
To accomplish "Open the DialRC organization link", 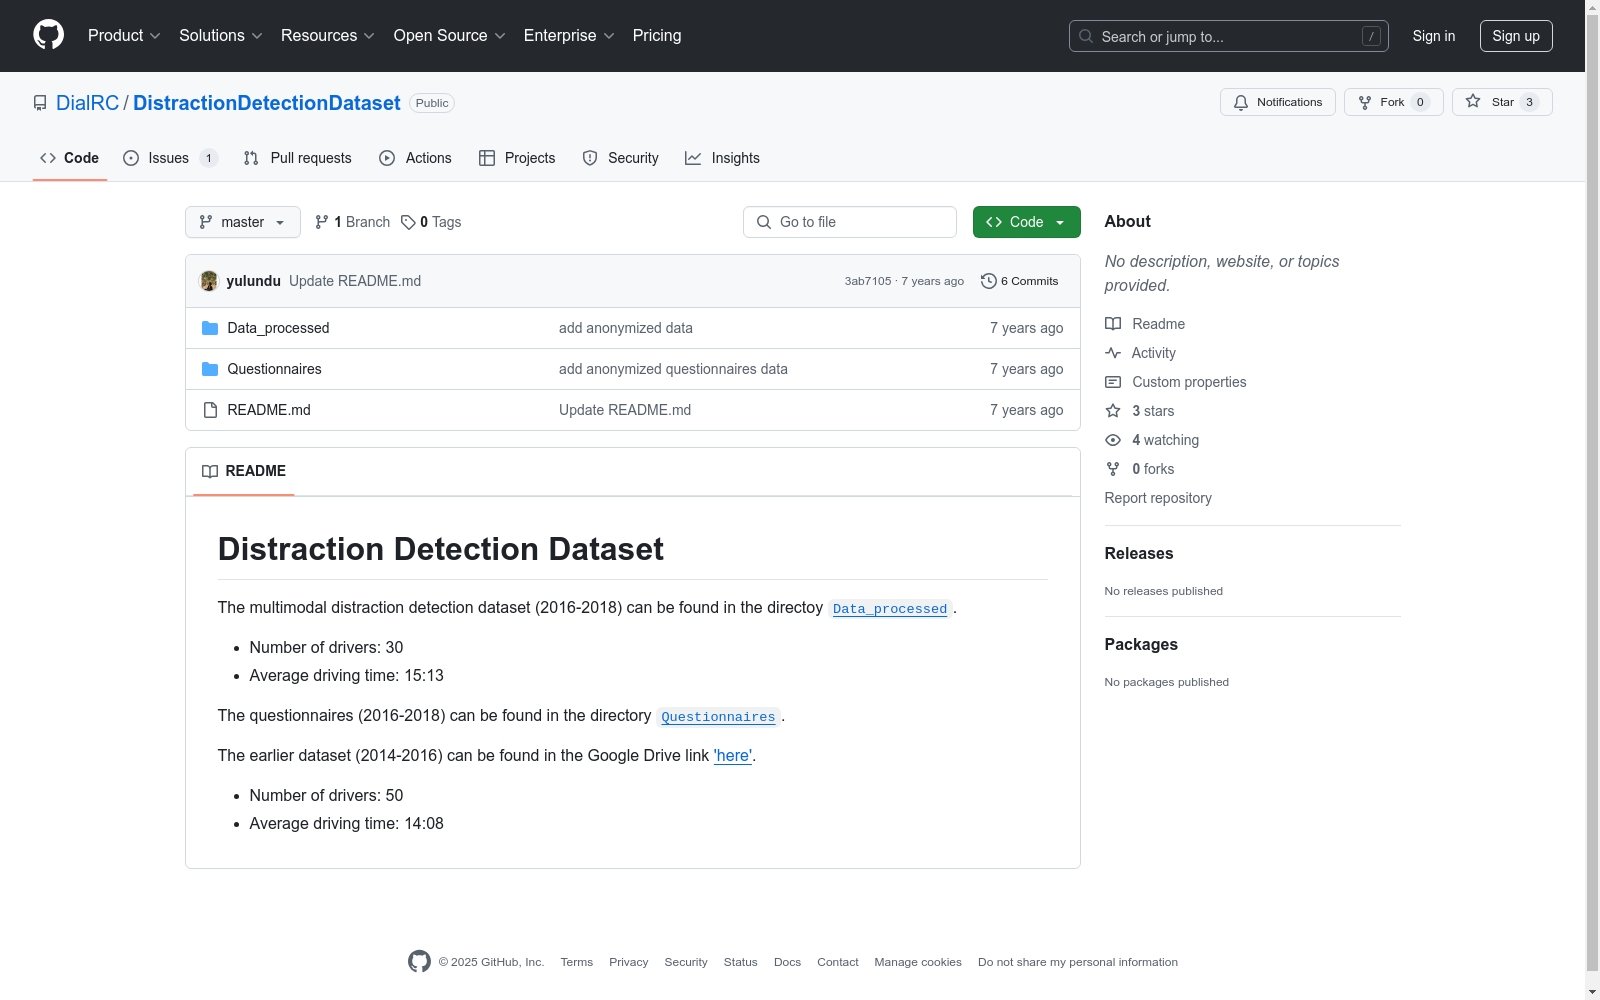I will (x=88, y=103).
